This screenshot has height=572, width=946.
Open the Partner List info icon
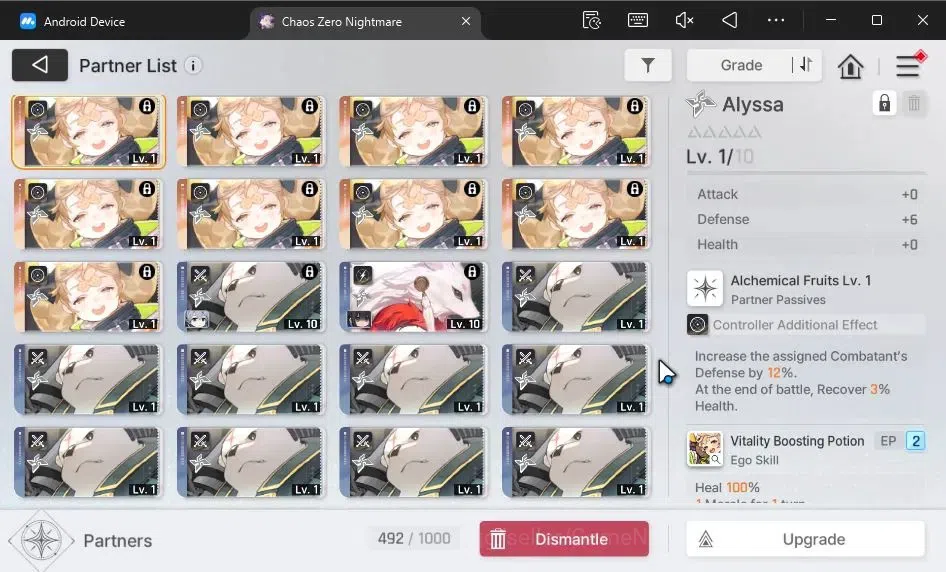point(193,66)
